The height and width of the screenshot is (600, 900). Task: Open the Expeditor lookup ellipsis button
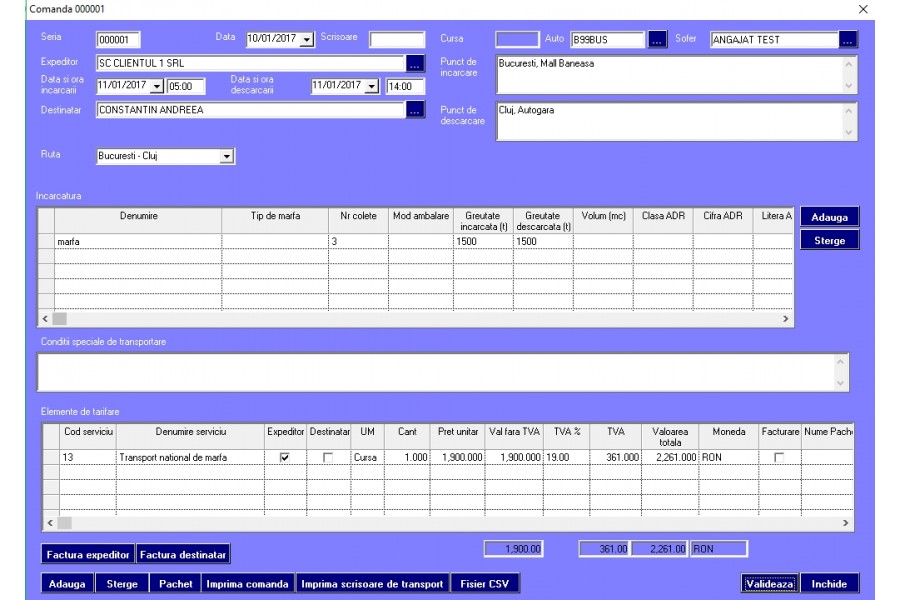click(415, 63)
